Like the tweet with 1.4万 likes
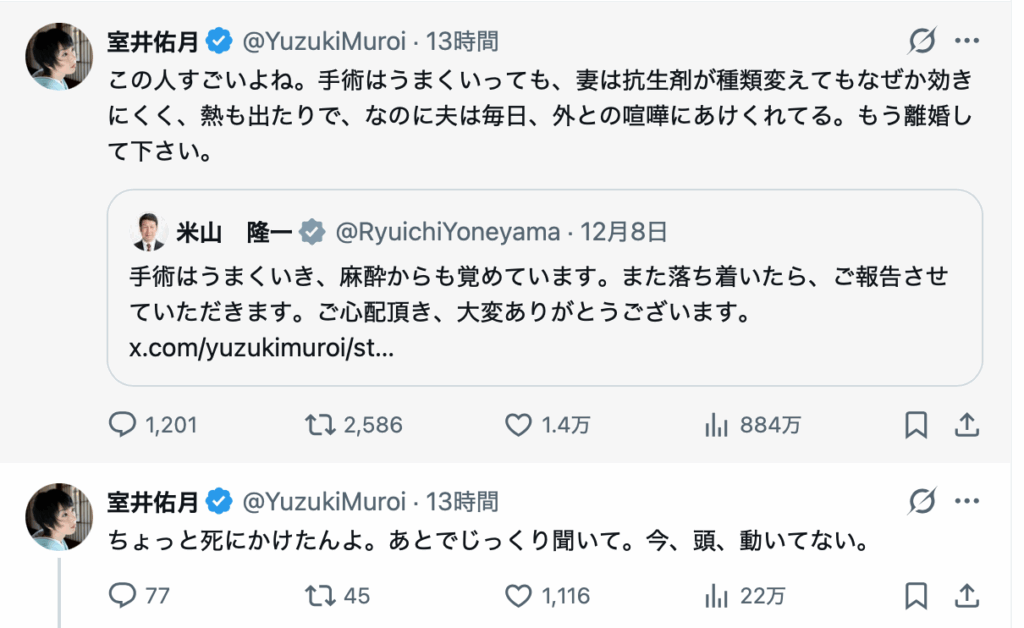The width and height of the screenshot is (1024, 628). click(518, 425)
